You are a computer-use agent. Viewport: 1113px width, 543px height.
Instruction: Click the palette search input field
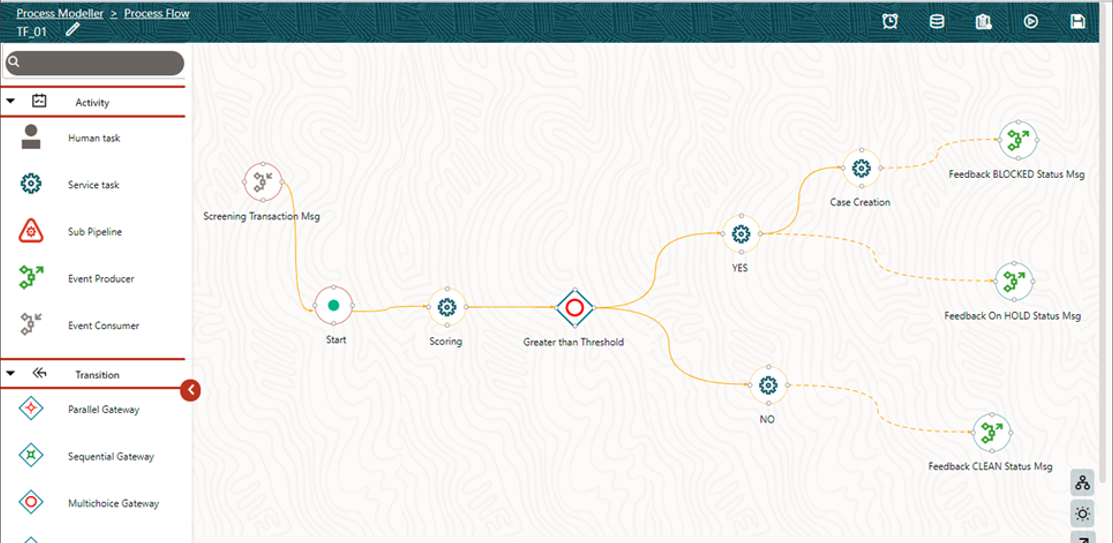point(94,62)
